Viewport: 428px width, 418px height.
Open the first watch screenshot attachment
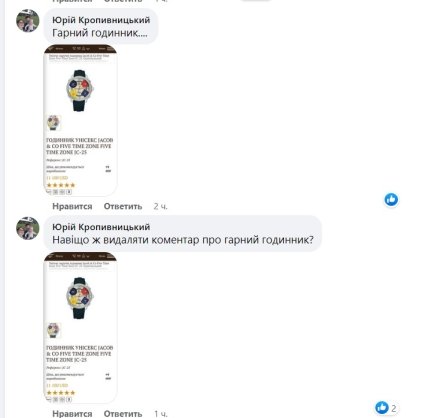click(80, 120)
